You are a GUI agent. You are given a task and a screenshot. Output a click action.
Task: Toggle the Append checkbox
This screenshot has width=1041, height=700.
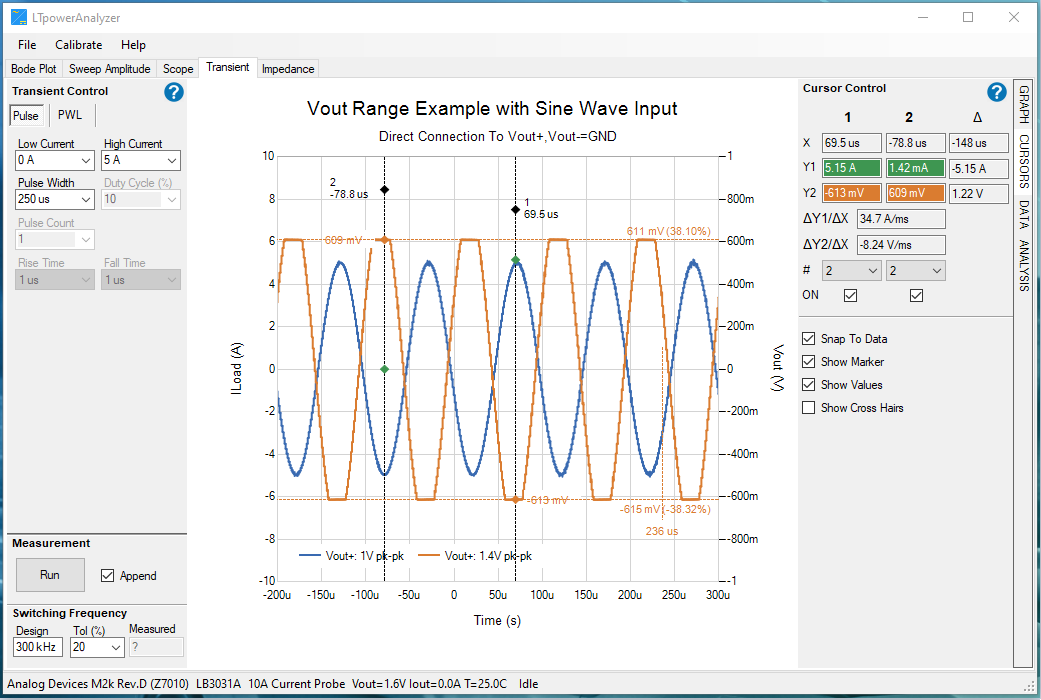(108, 575)
